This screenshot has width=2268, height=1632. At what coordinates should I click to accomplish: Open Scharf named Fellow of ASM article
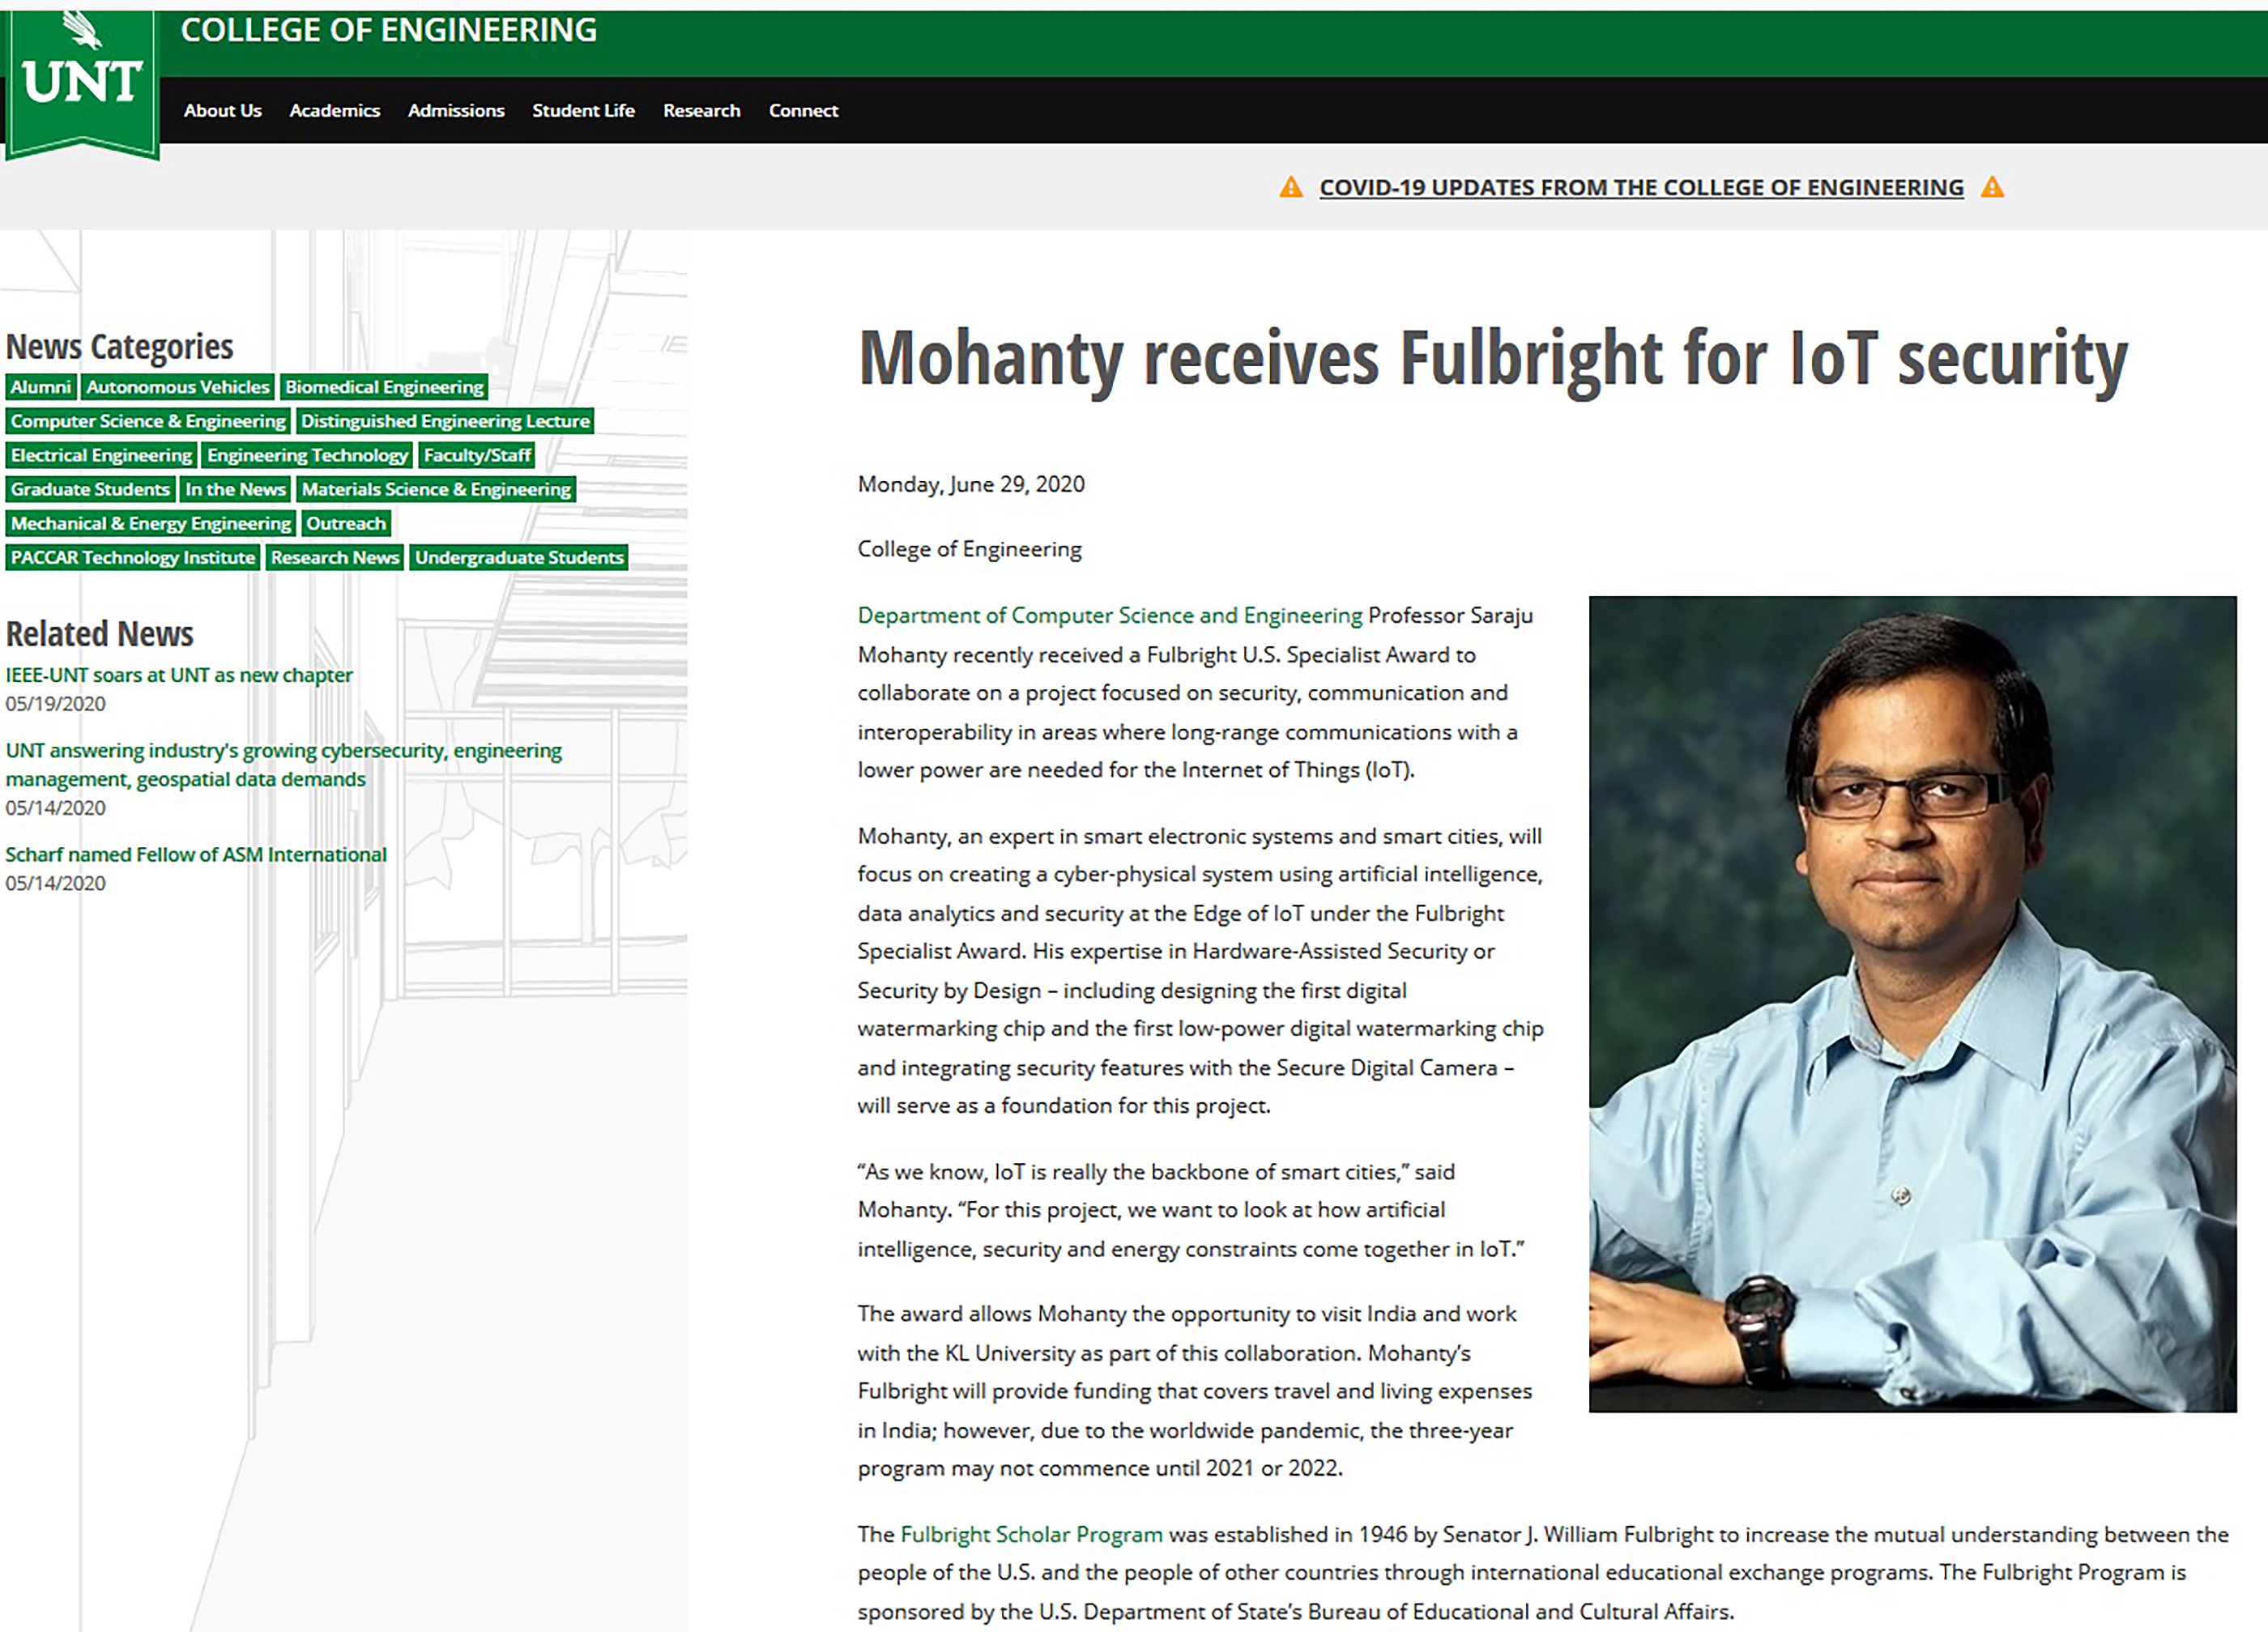196,855
